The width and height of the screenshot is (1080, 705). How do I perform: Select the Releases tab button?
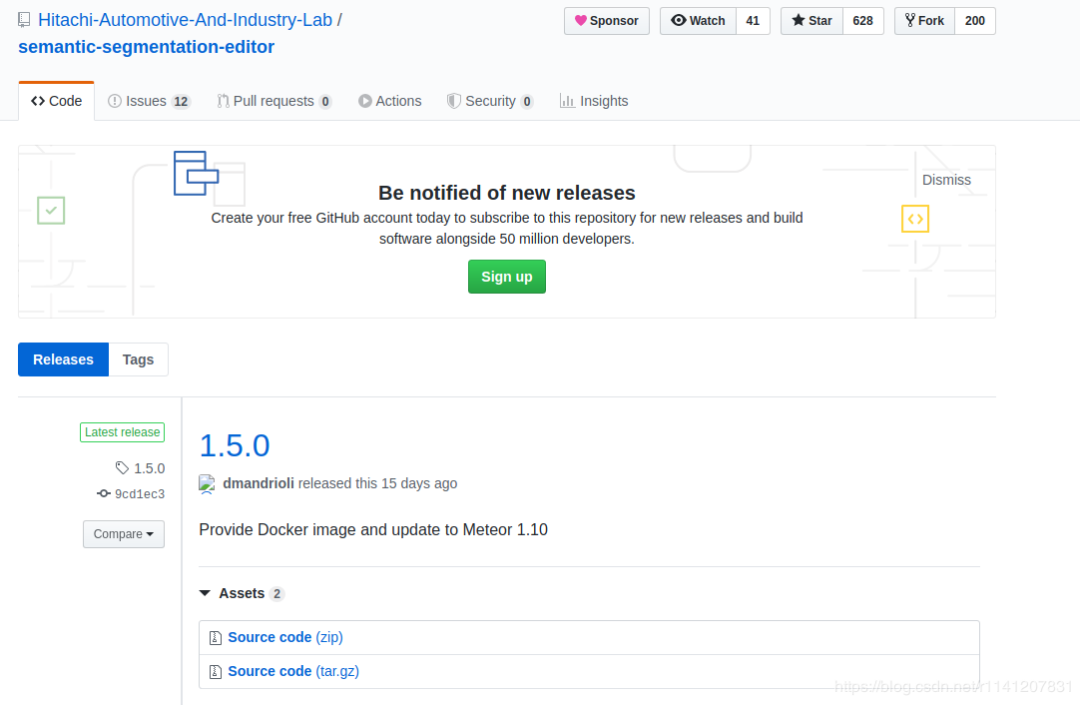point(63,359)
